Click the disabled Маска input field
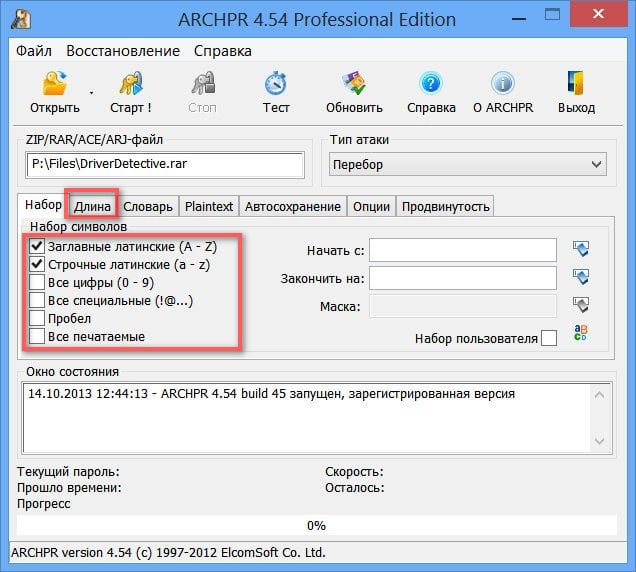Image resolution: width=636 pixels, height=572 pixels. [x=463, y=306]
